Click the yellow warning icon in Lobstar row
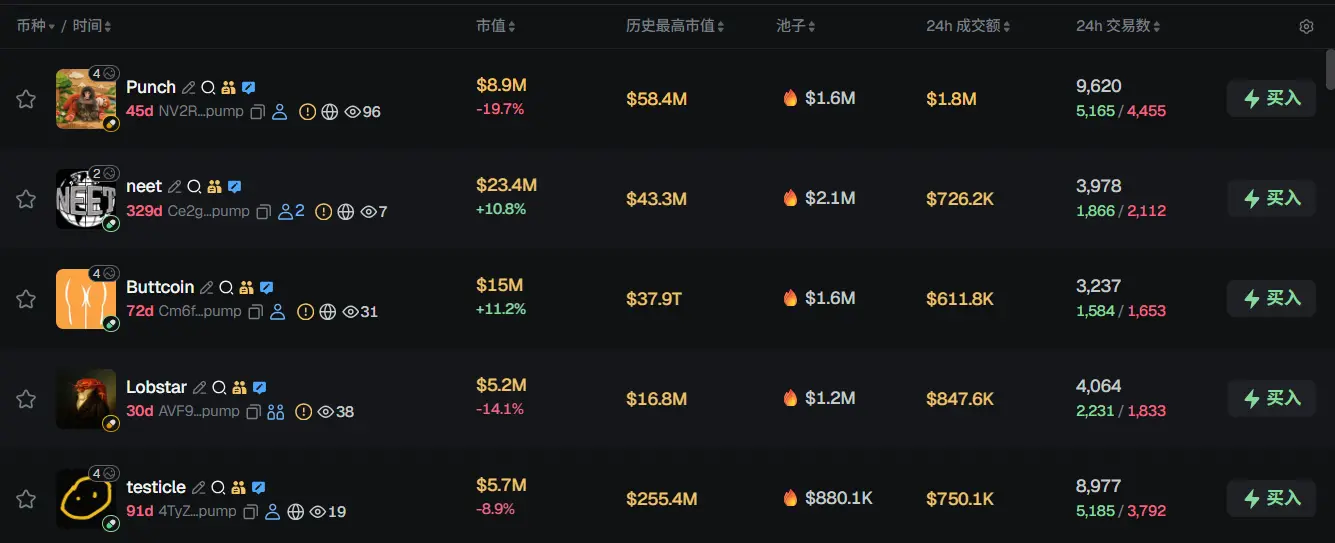1335x543 pixels. (x=303, y=412)
